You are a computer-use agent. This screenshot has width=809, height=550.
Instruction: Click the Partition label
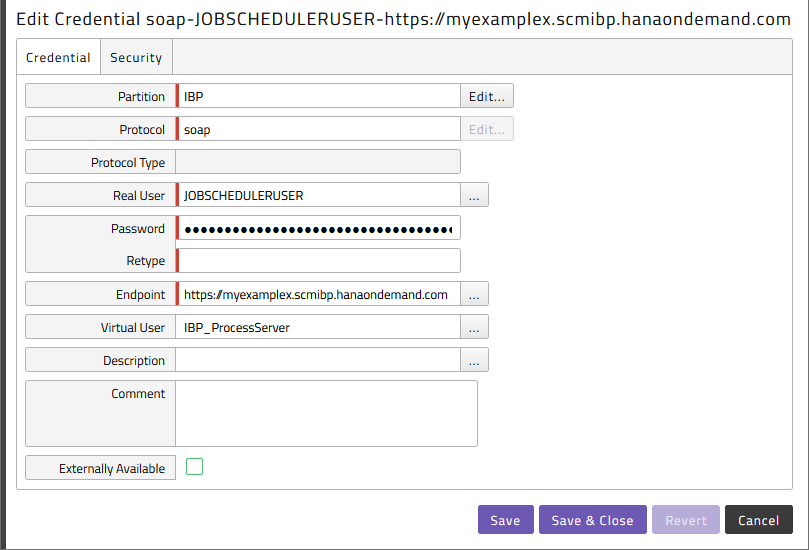click(x=141, y=96)
